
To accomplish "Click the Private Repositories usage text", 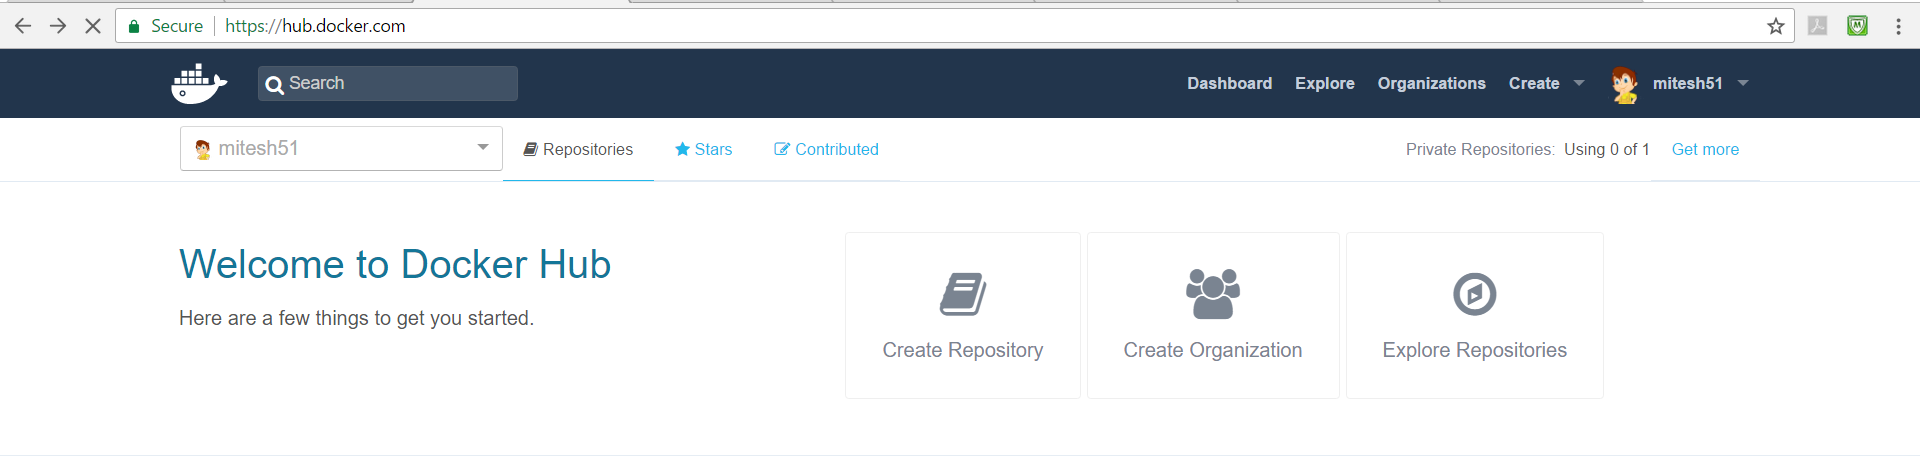I will (x=1527, y=149).
